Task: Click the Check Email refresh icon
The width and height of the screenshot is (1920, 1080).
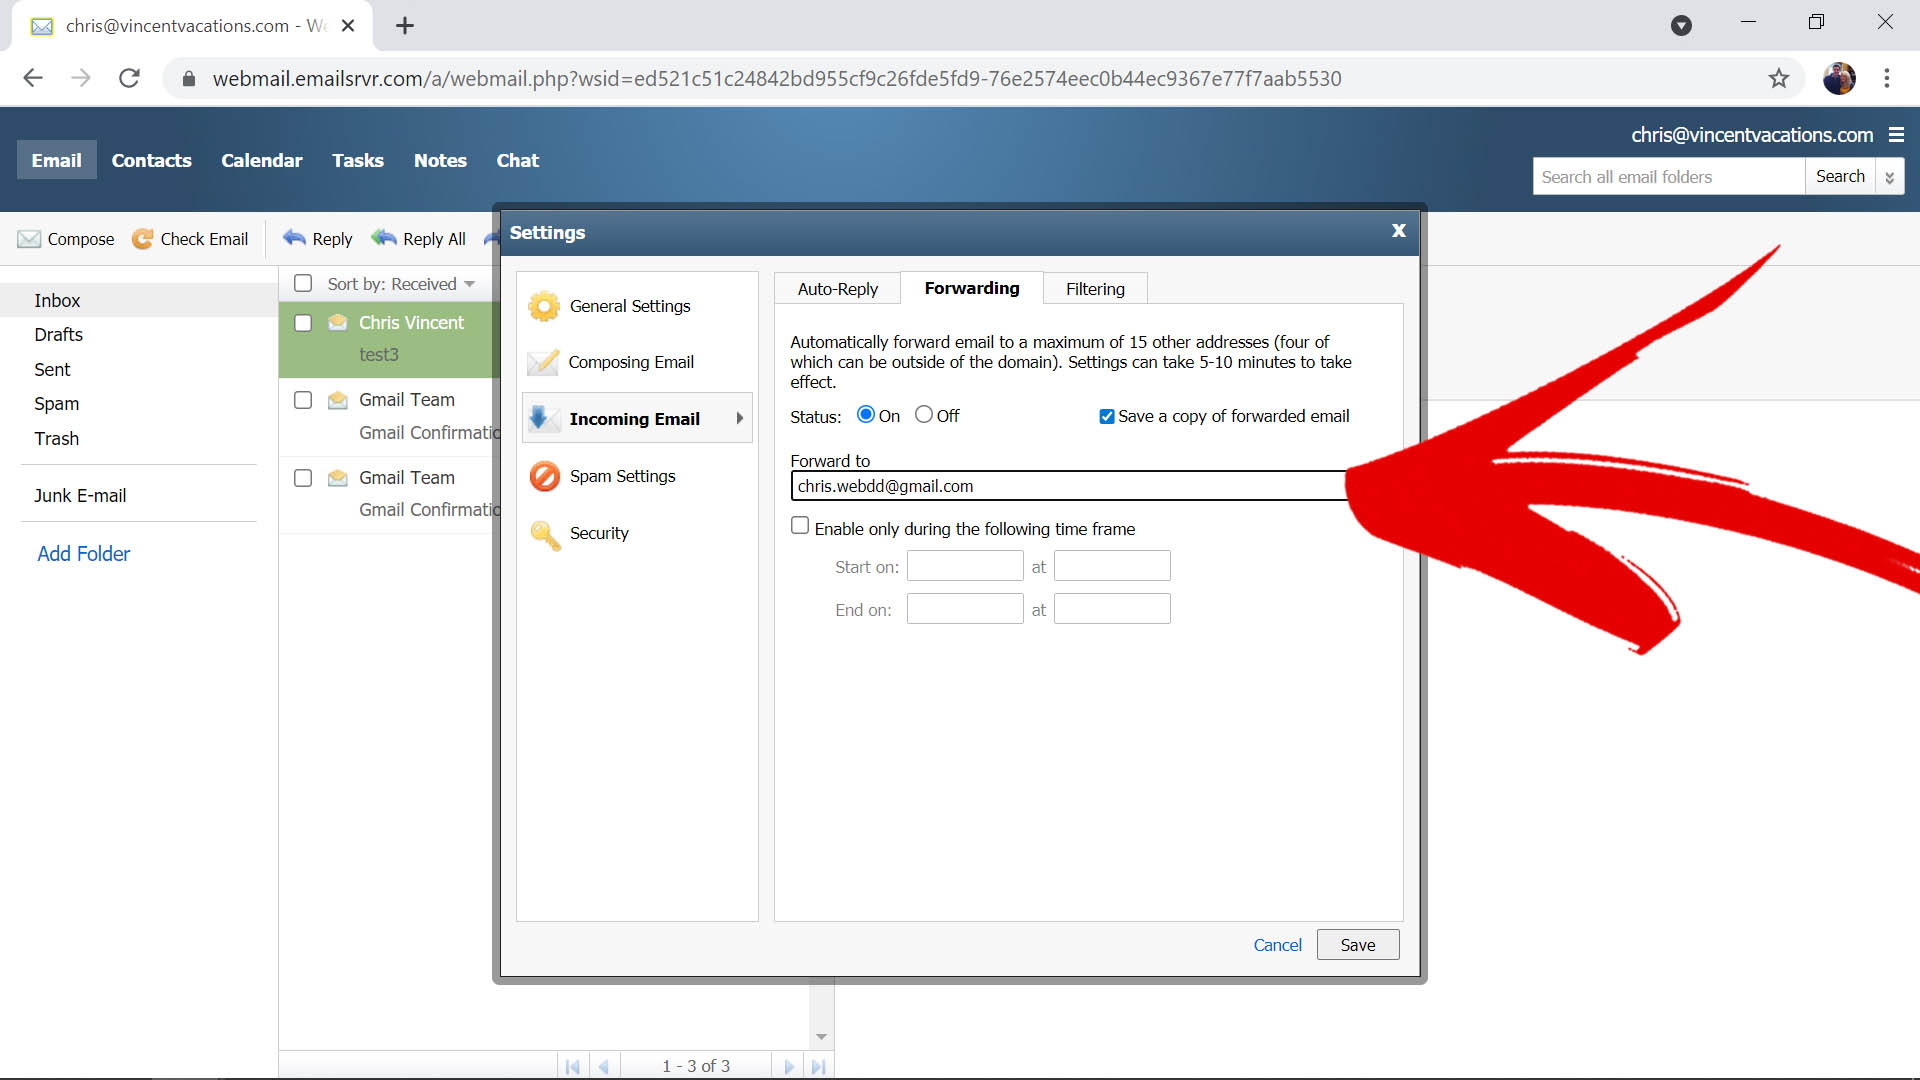Action: pyautogui.click(x=143, y=239)
